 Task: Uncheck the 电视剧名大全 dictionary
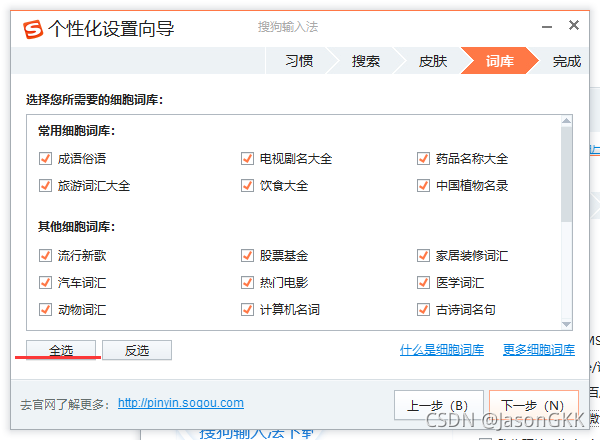pyautogui.click(x=247, y=158)
